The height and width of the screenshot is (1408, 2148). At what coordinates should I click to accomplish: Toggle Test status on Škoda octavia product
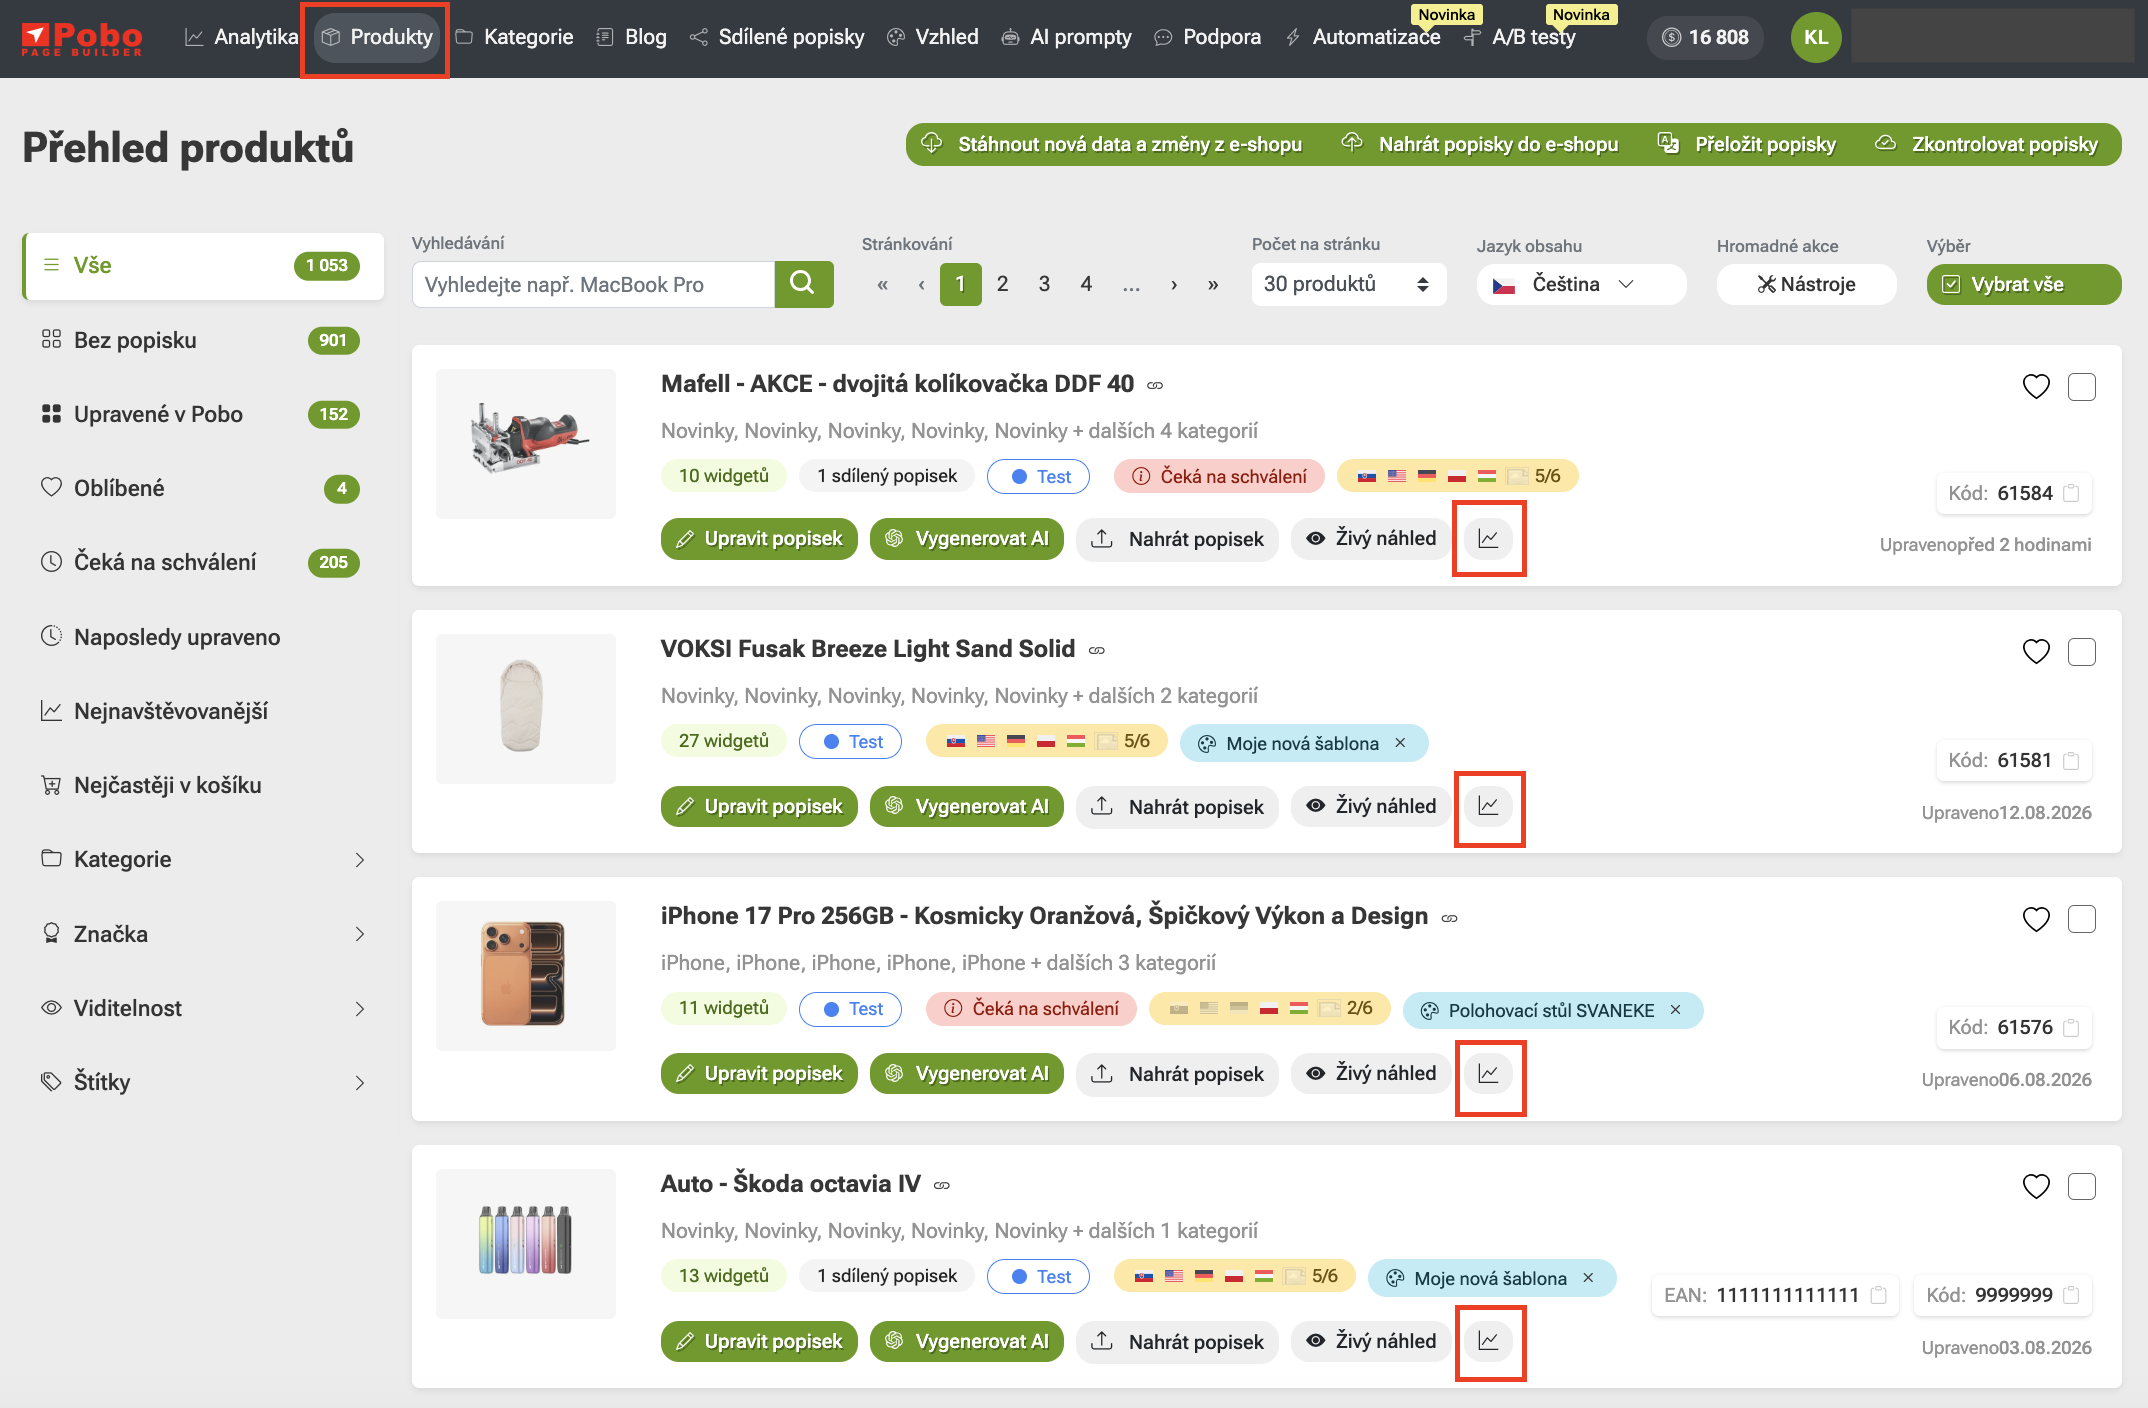1038,1277
